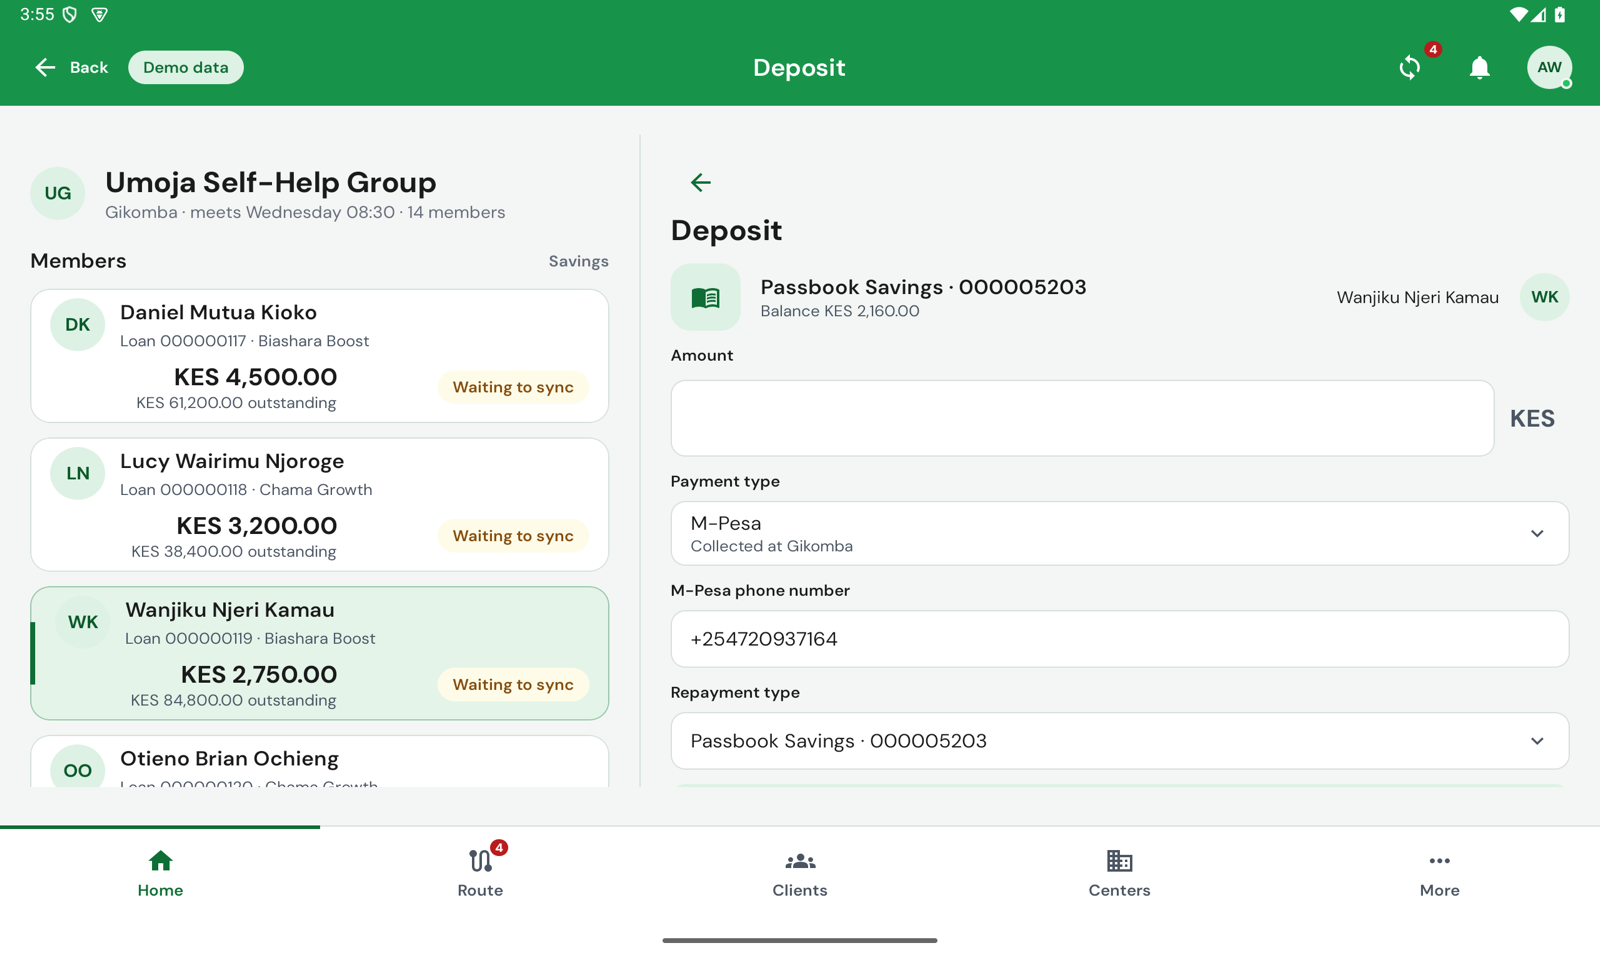Tap the Demo data chip
The image size is (1600, 960).
pos(186,67)
